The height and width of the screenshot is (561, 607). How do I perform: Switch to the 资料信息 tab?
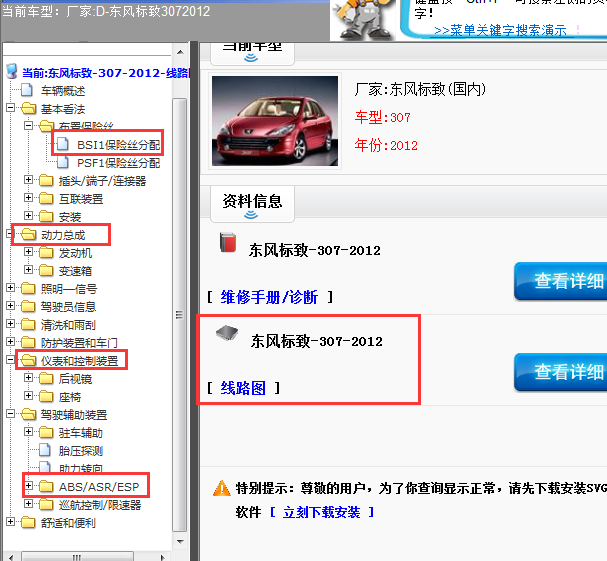point(252,204)
